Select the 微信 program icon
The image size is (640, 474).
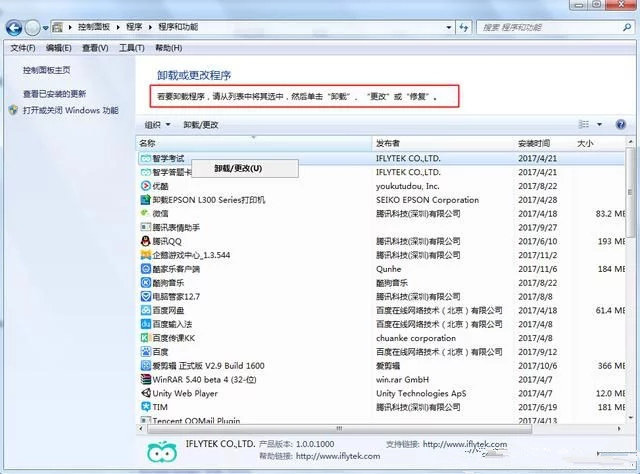(144, 213)
